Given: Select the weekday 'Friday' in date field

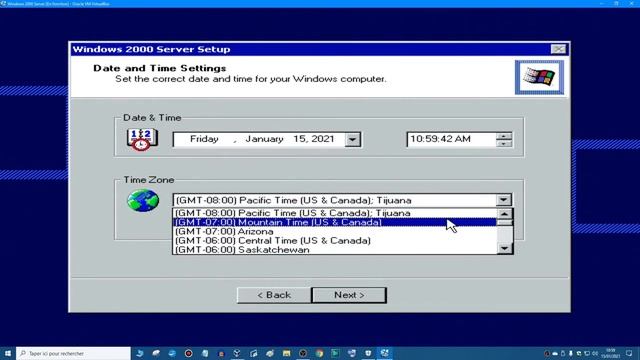Looking at the screenshot, I should 204,139.
